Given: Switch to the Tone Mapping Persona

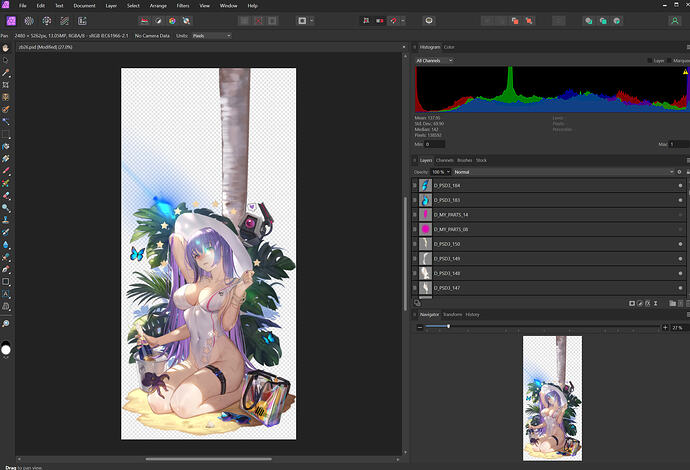Looking at the screenshot, I should 65,21.
